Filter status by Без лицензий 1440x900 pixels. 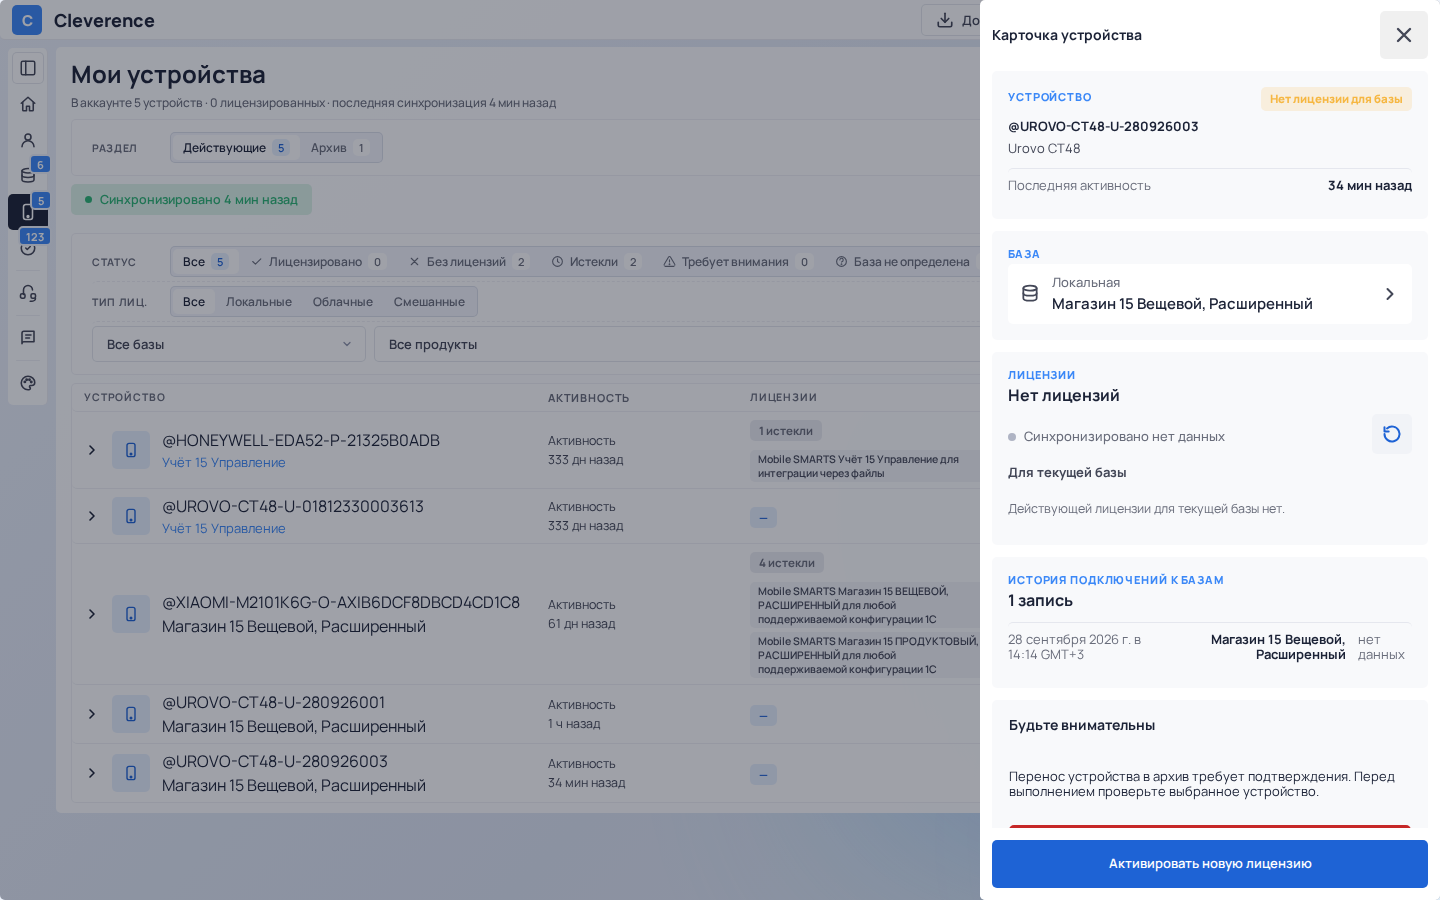coord(467,262)
